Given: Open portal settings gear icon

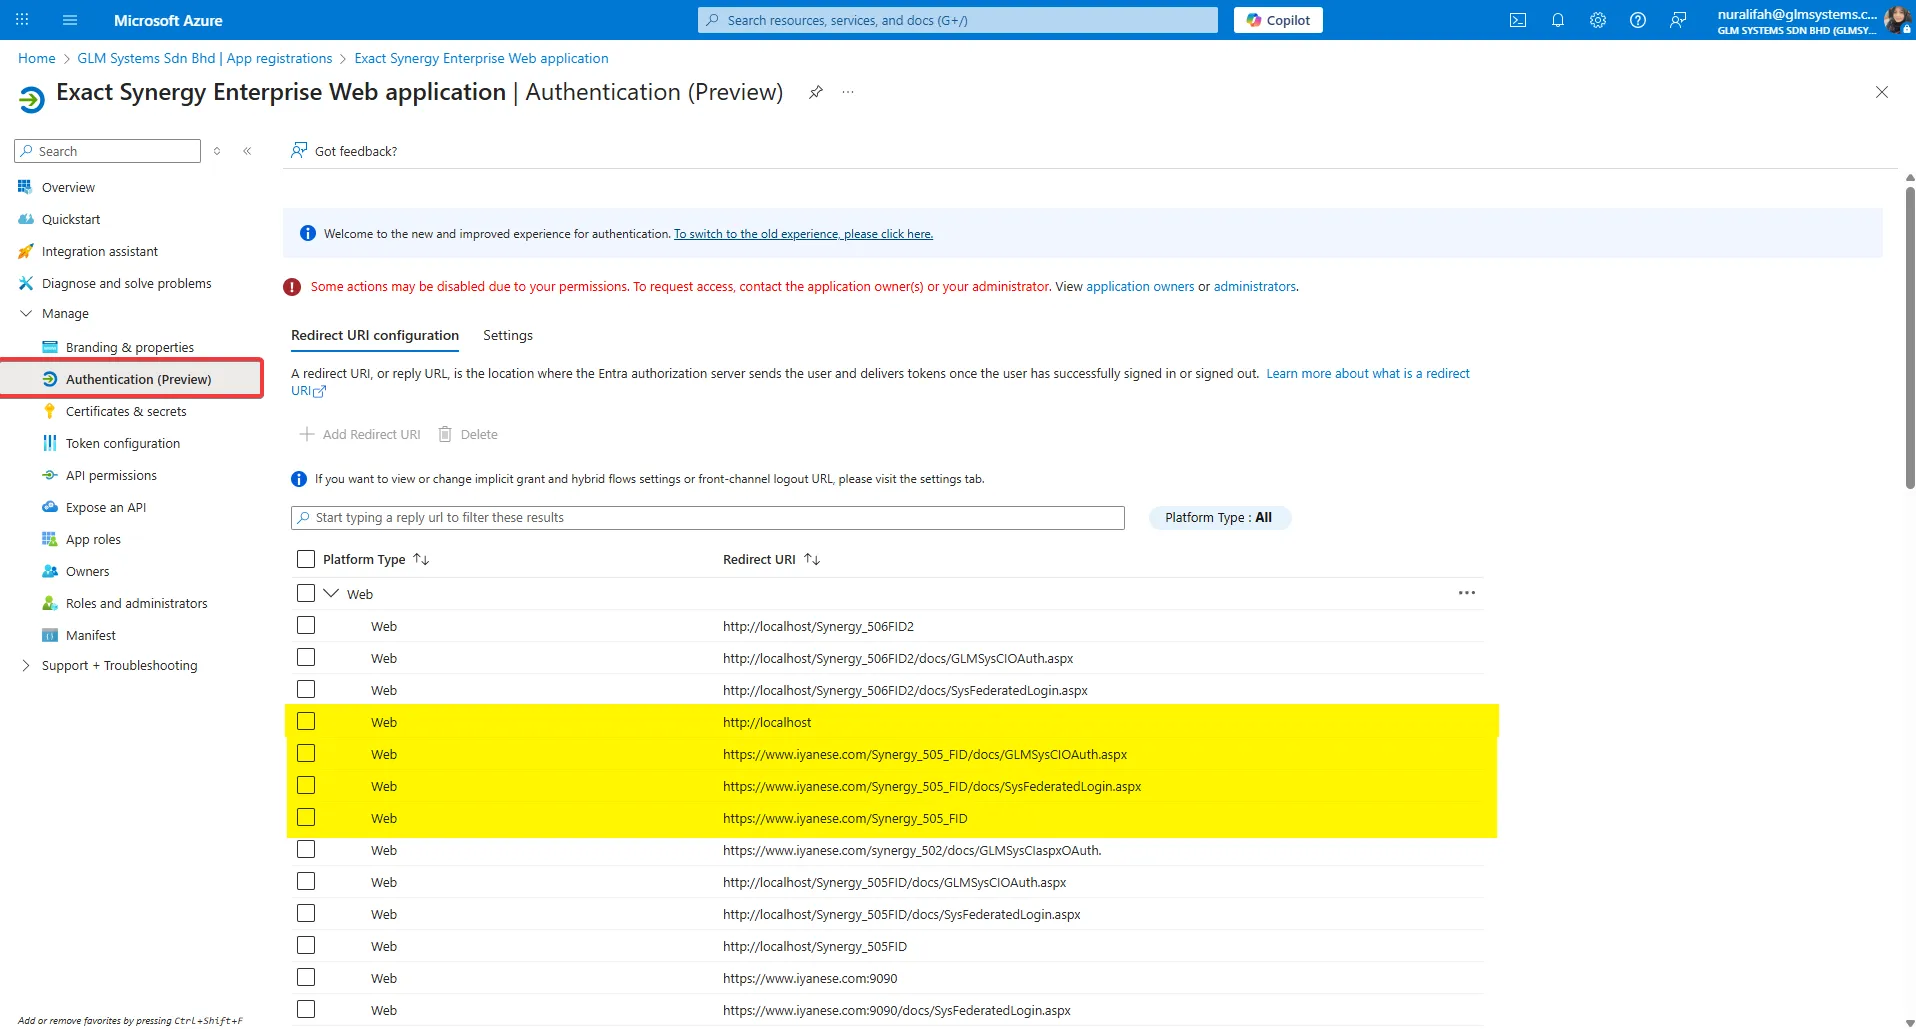Looking at the screenshot, I should (1597, 20).
